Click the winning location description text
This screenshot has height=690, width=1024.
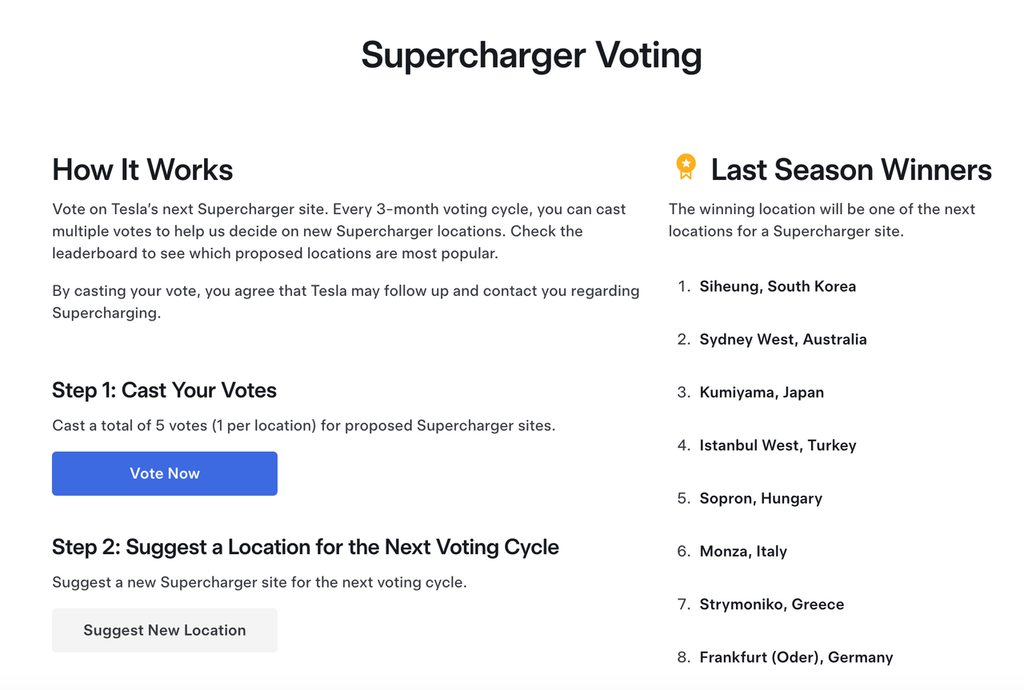coord(830,220)
